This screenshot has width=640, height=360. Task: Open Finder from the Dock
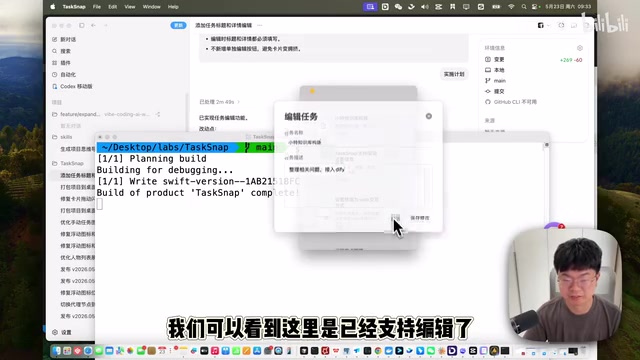[x=57, y=351]
